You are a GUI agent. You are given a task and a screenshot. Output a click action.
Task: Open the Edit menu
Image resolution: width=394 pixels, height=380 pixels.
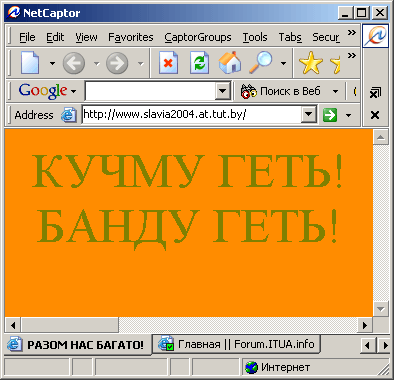[x=55, y=37]
